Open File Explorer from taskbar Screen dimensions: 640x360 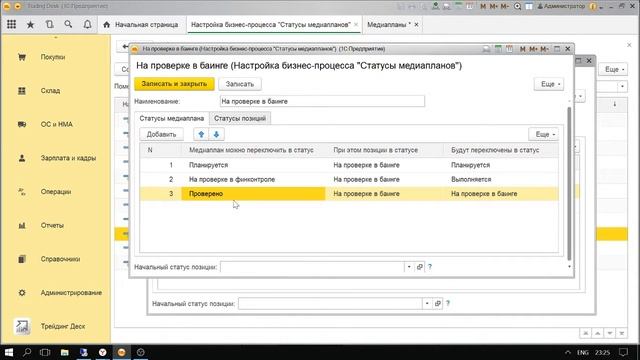point(64,352)
